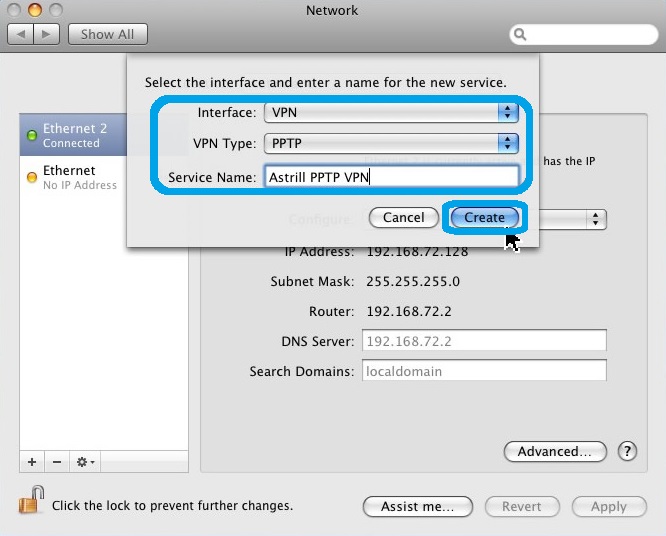Image resolution: width=666 pixels, height=536 pixels.
Task: Remove the selected service with minus button
Action: coord(57,462)
